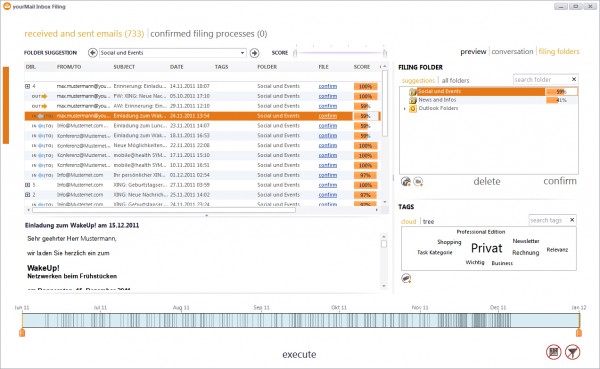600x369 pixels.
Task: Expand the Outlook Folders tree node
Action: (404, 109)
